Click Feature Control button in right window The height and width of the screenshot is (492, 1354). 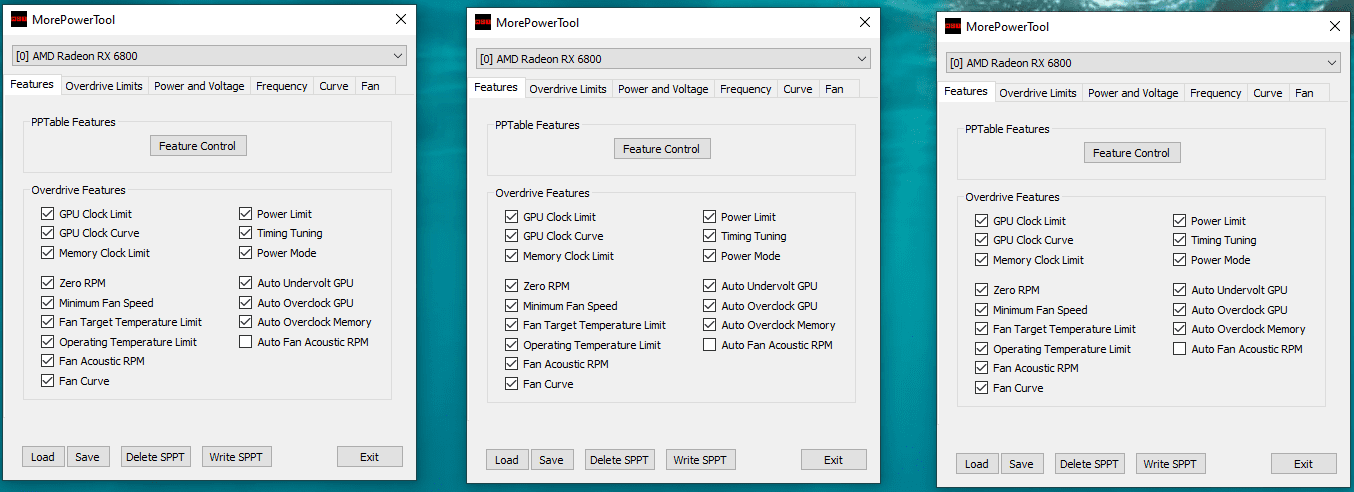coord(1132,153)
